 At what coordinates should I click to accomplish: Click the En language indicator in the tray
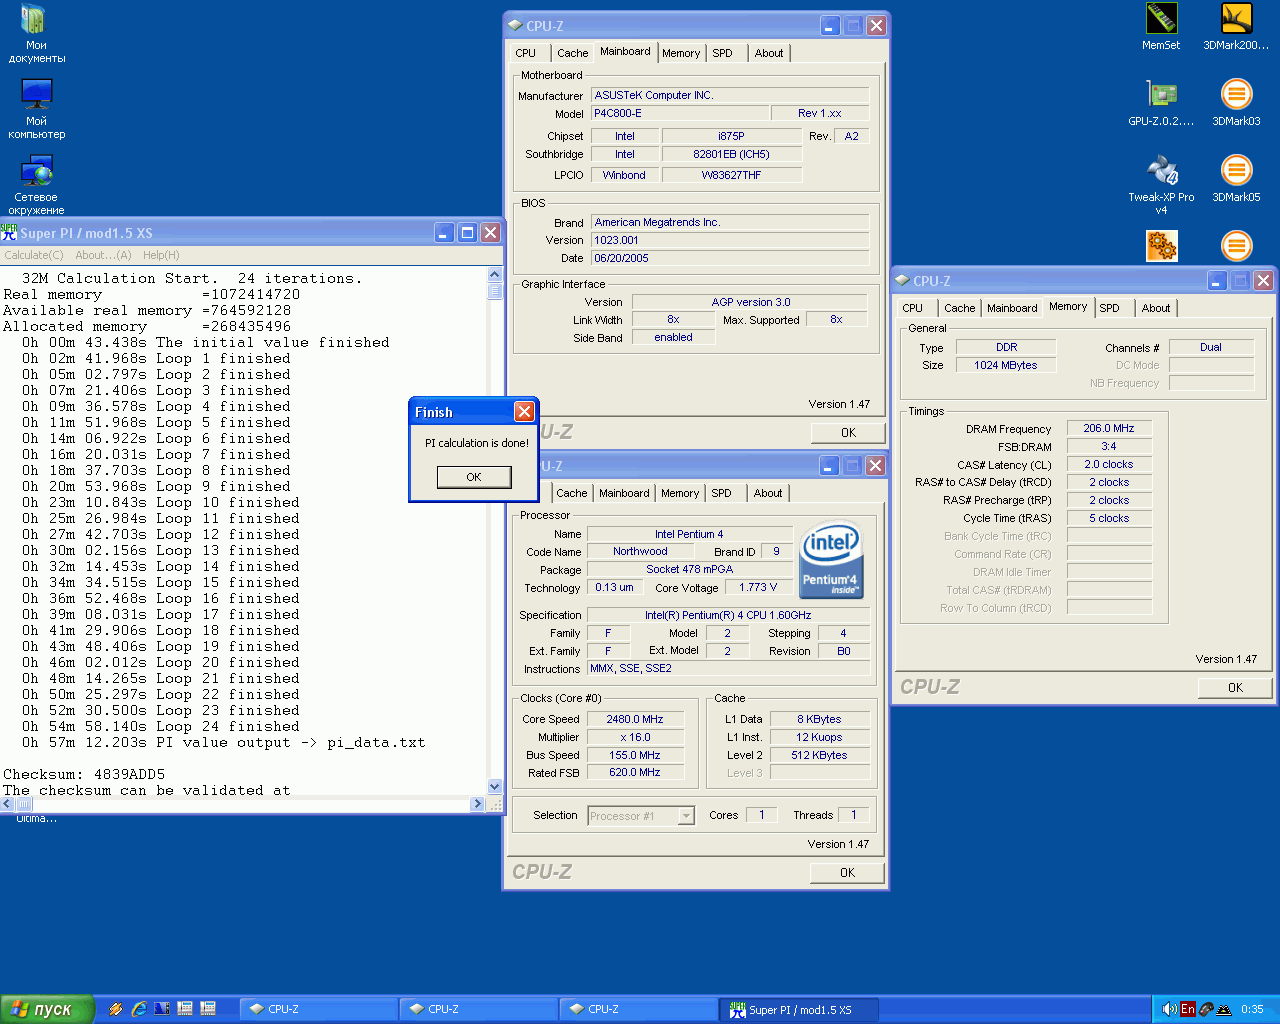tap(1187, 1009)
